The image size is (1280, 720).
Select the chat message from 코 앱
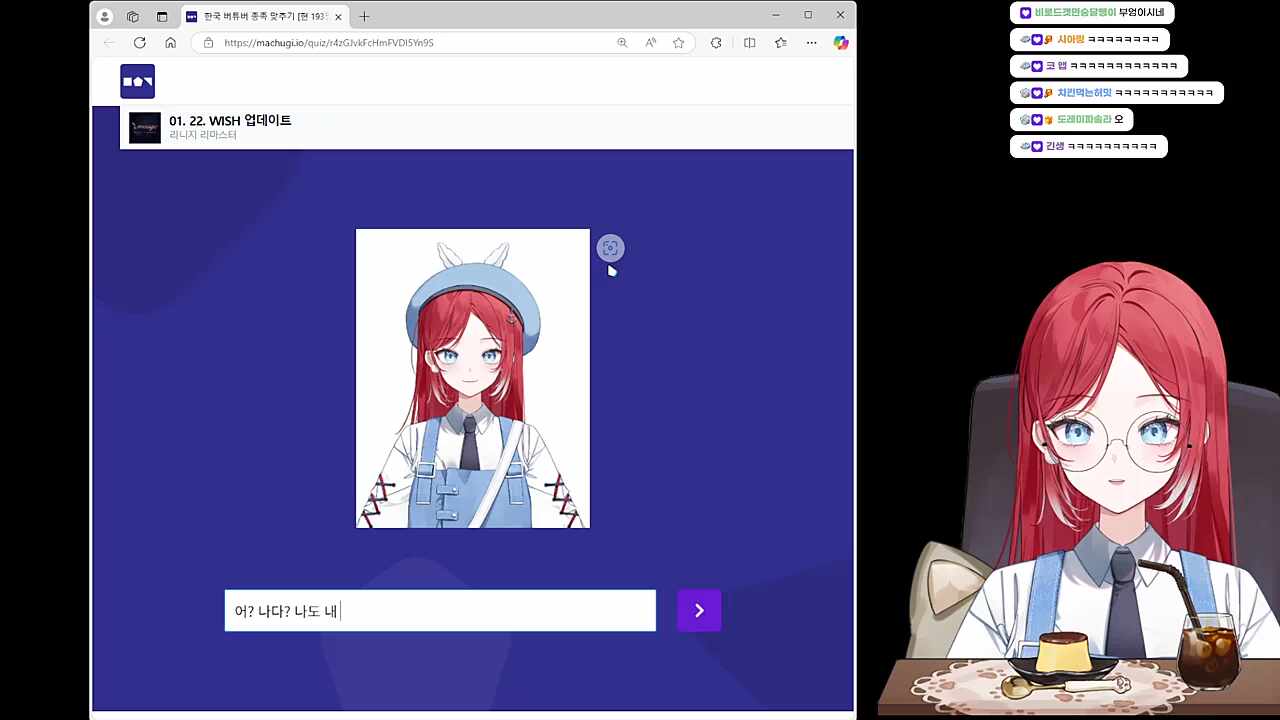point(1098,66)
